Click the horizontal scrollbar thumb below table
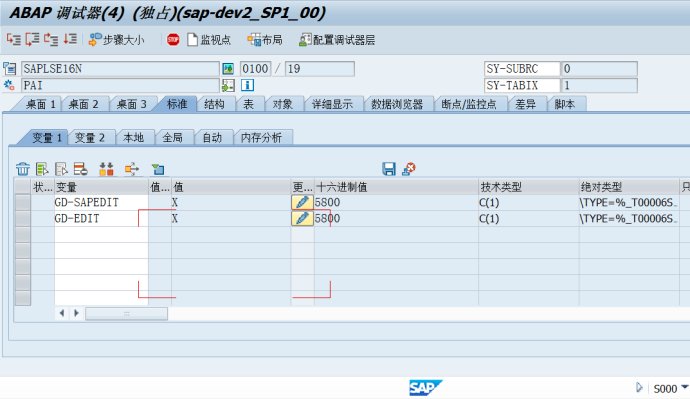 (126, 314)
